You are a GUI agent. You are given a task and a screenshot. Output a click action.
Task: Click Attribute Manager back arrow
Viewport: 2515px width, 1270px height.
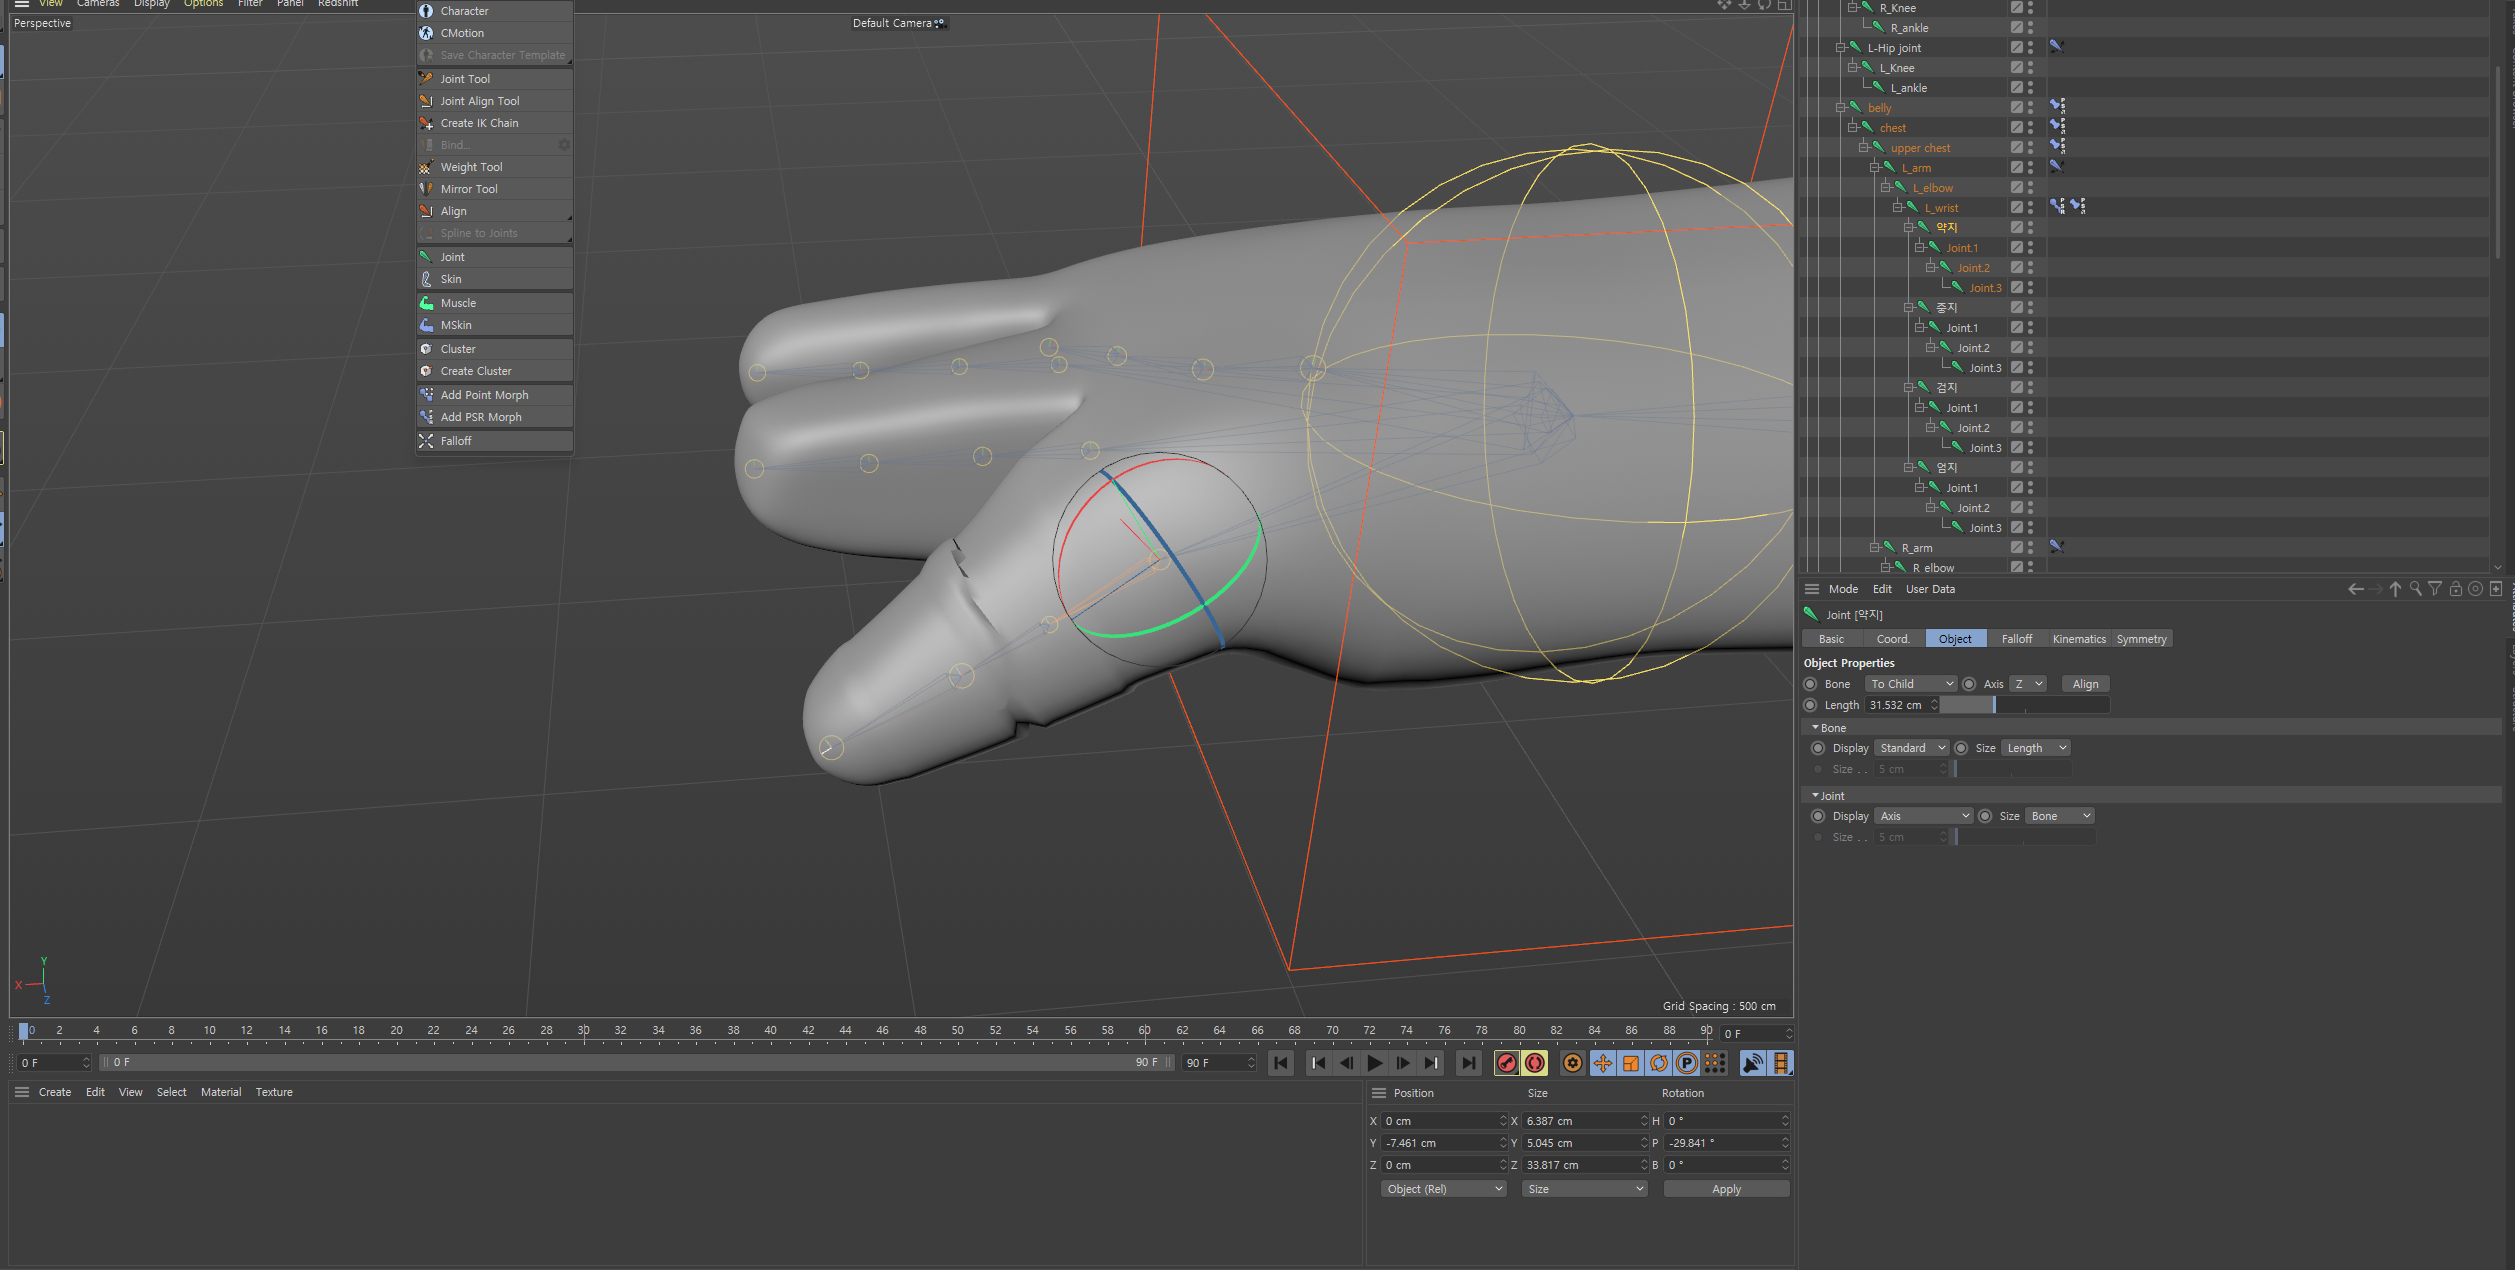click(x=2356, y=589)
